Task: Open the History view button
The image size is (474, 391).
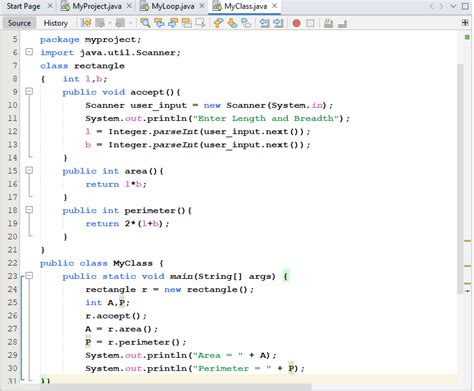Action: click(56, 23)
